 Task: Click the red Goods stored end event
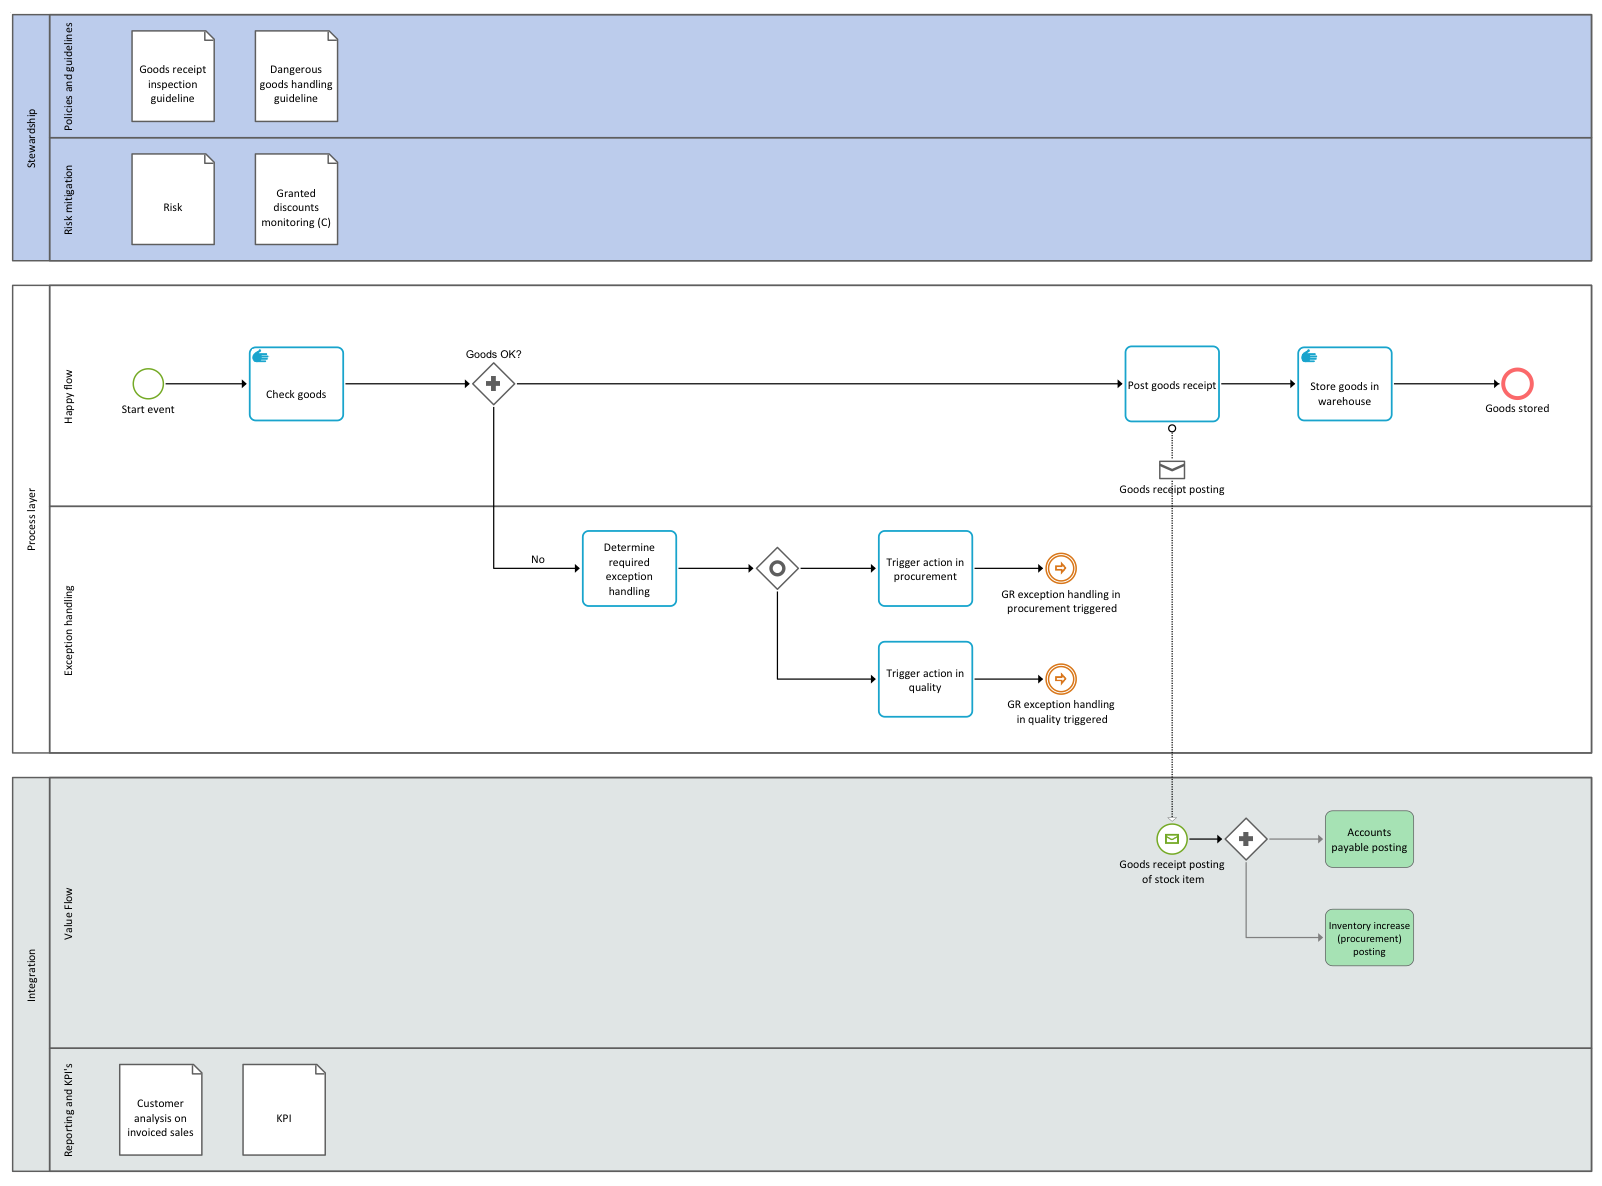[1517, 383]
